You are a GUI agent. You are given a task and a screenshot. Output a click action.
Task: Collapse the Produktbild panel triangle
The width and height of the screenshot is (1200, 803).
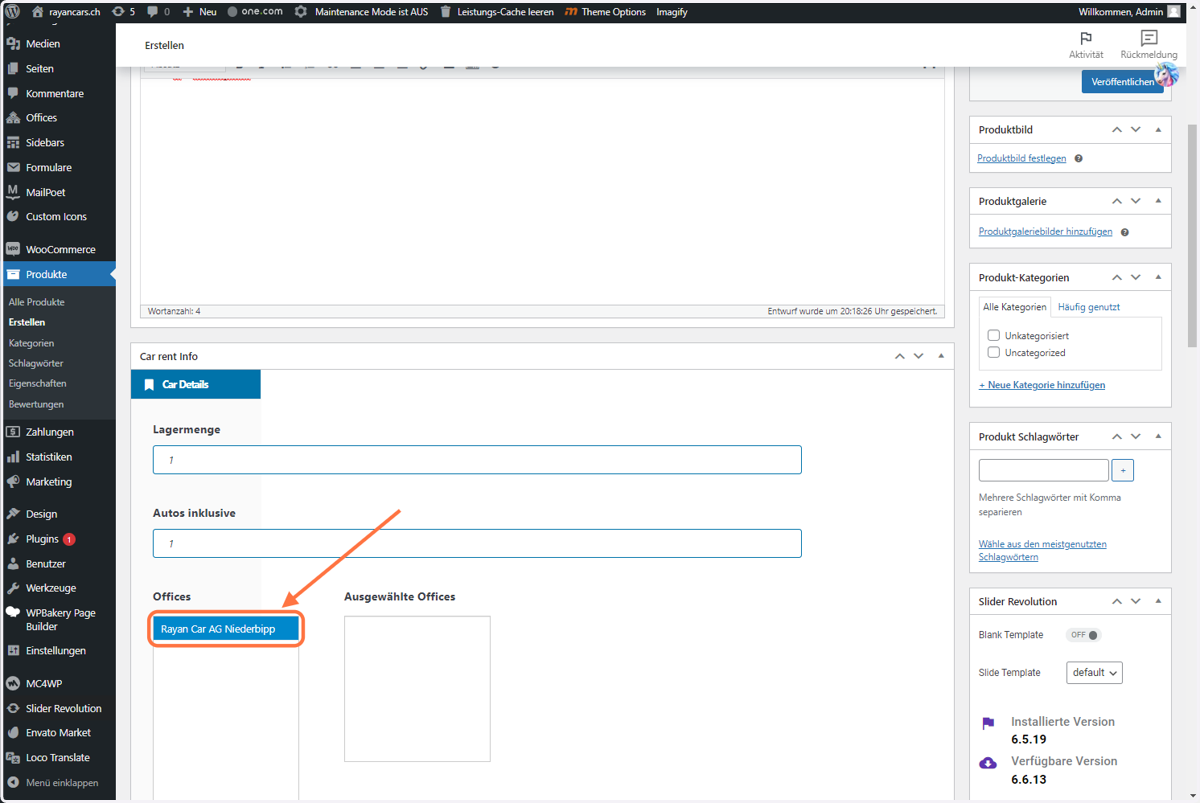point(1158,130)
